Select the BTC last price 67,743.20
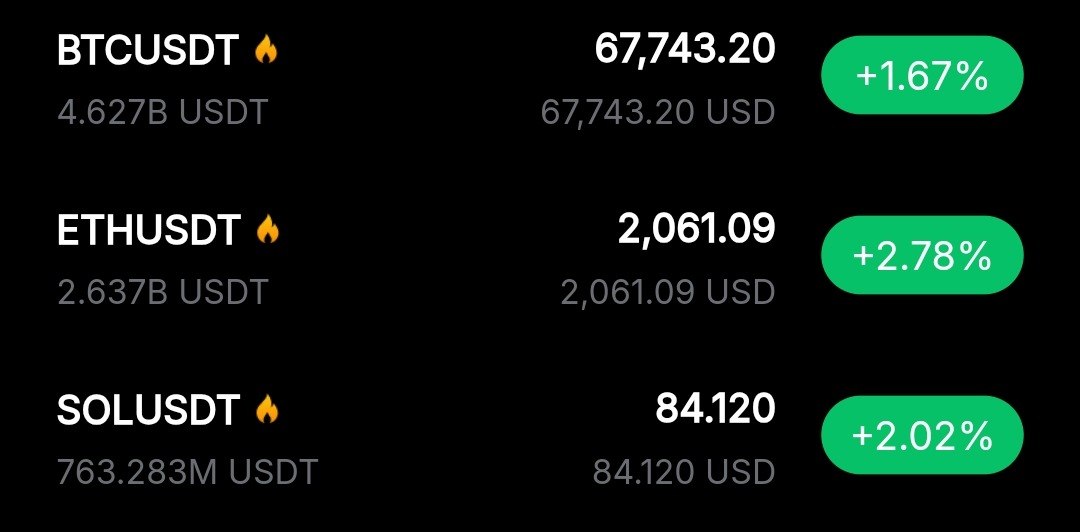Viewport: 1080px width, 532px height. pyautogui.click(x=684, y=48)
